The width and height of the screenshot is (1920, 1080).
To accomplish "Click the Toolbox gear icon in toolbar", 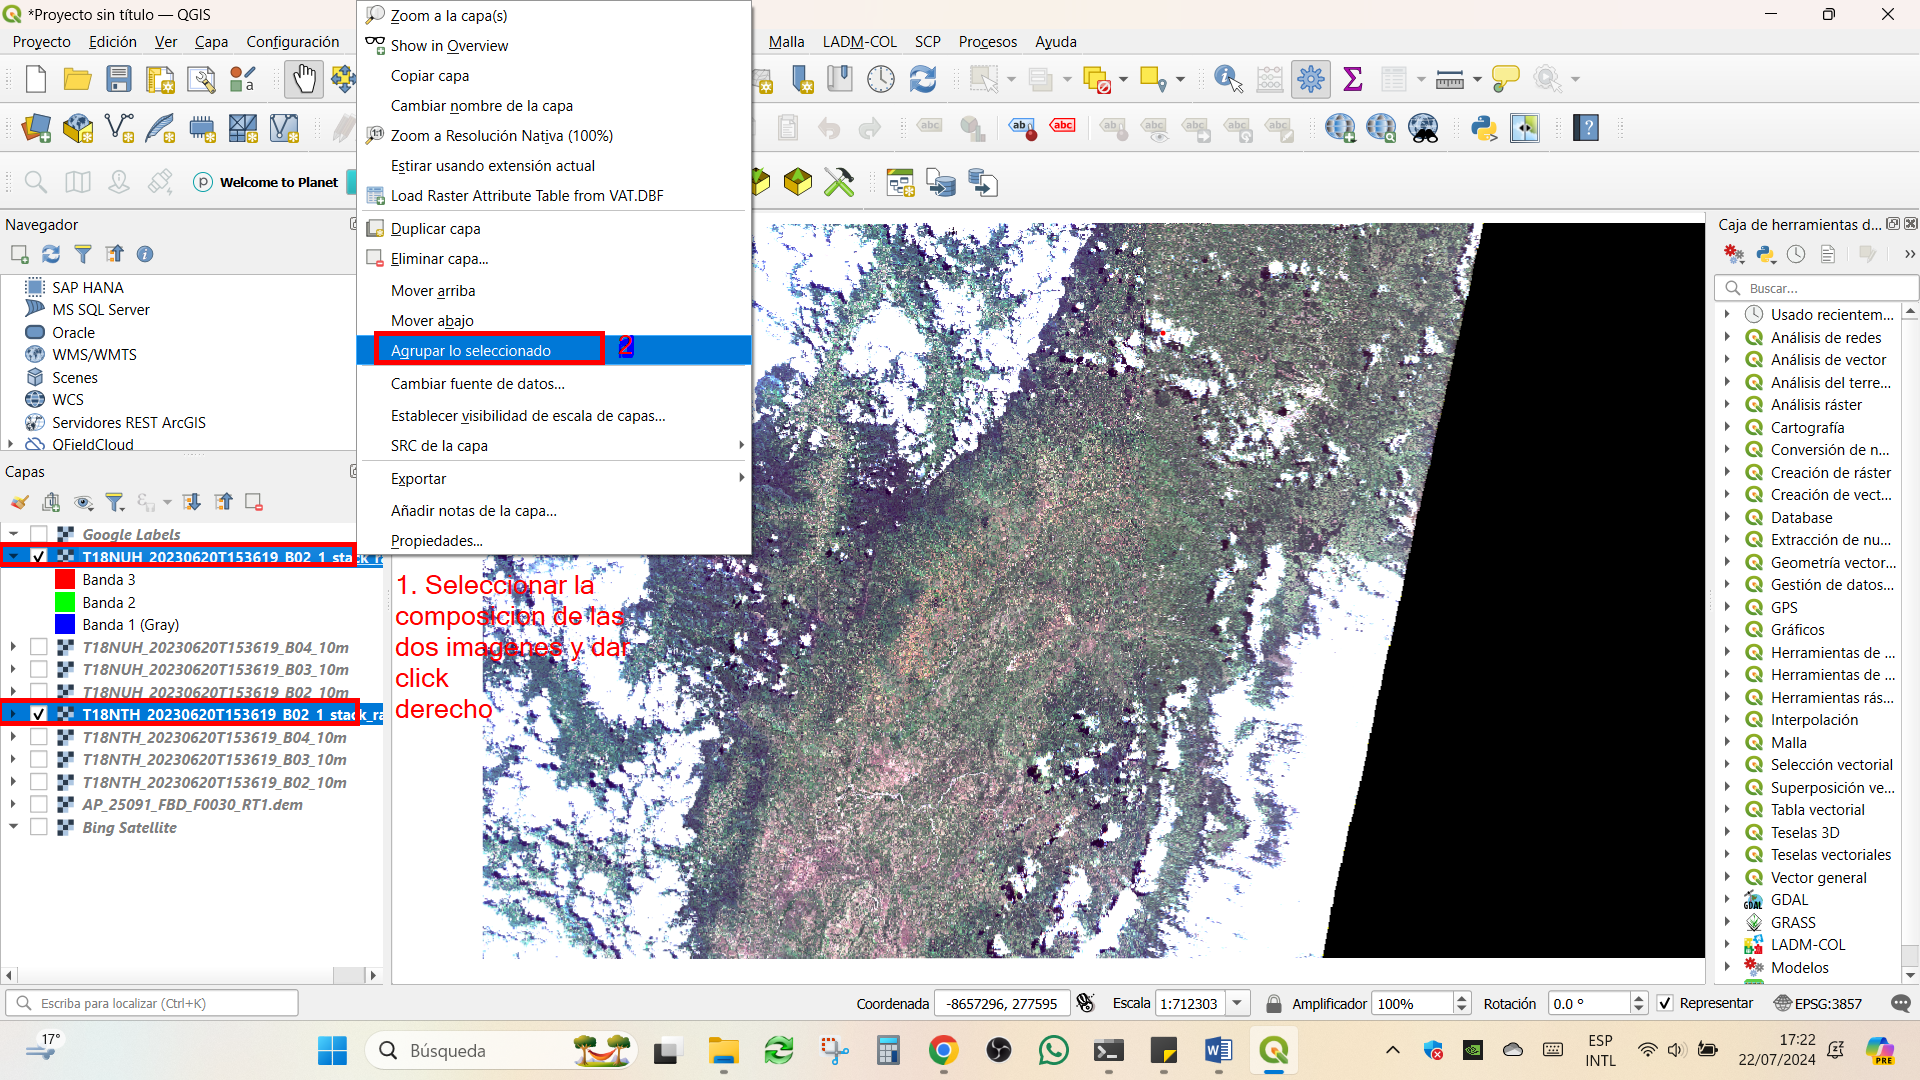I will [x=1311, y=79].
